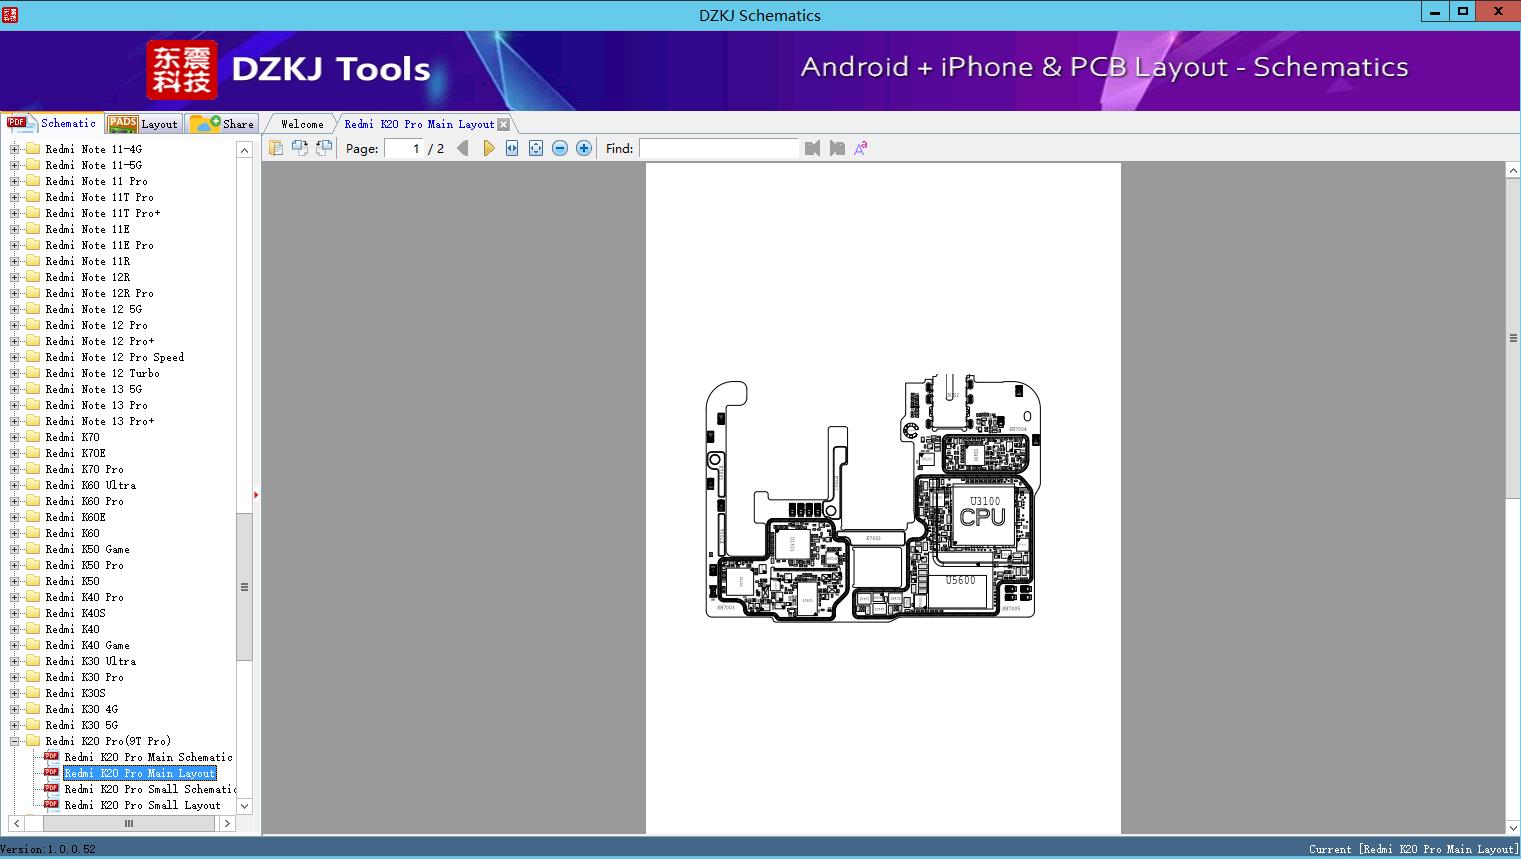Go to the previous page

click(x=463, y=148)
